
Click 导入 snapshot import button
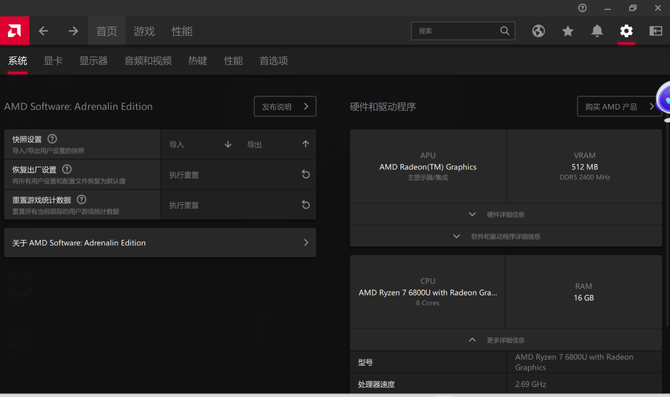200,144
